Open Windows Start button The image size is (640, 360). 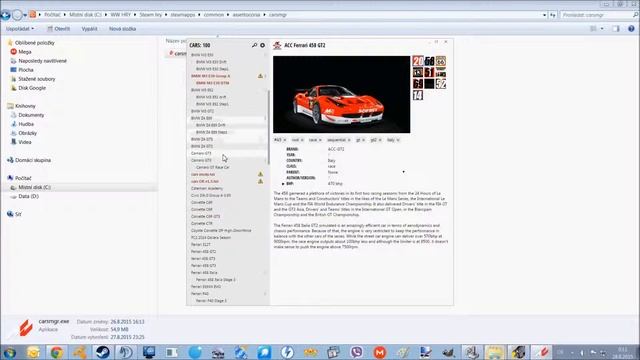click(9, 352)
